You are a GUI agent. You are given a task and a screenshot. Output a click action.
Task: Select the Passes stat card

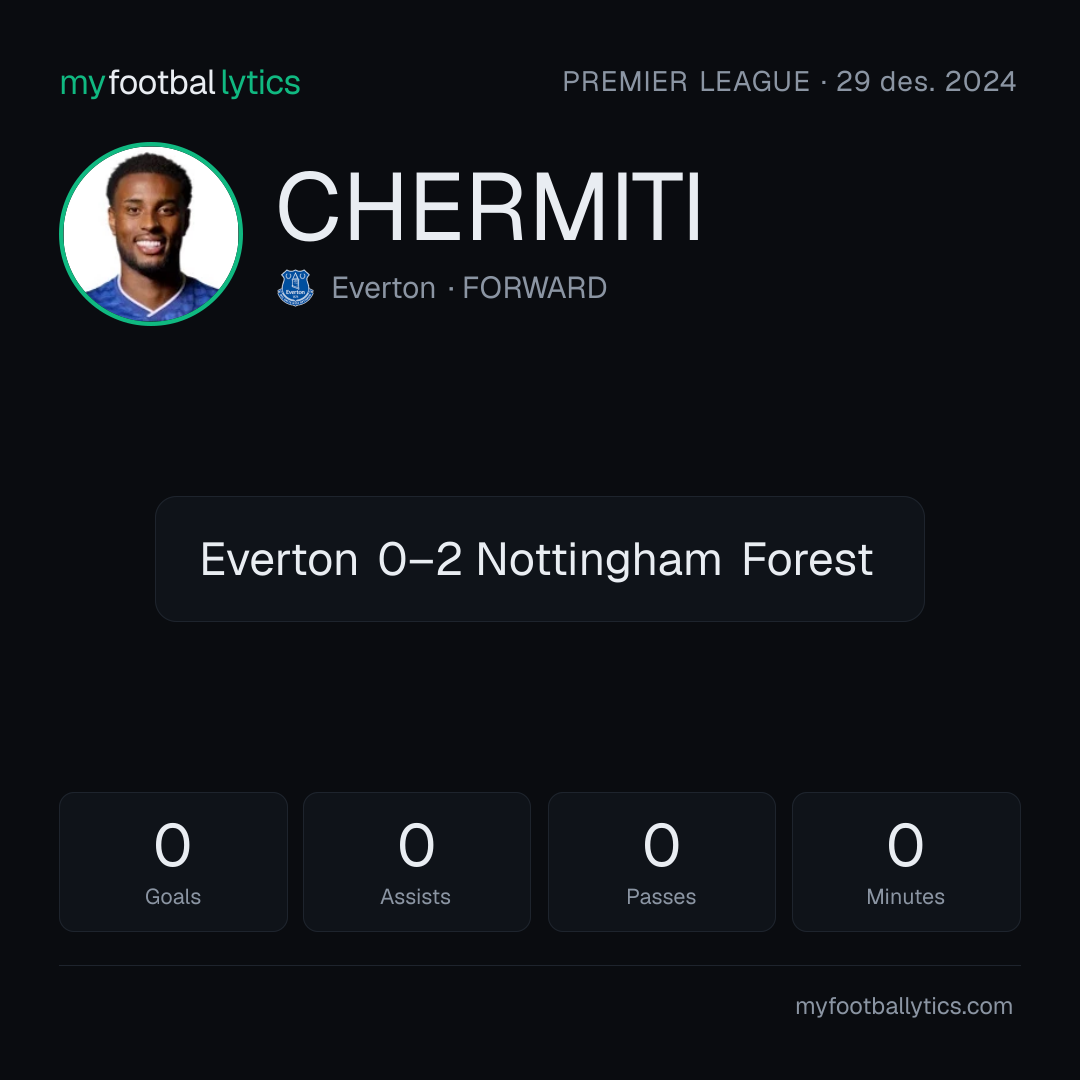[x=661, y=862]
